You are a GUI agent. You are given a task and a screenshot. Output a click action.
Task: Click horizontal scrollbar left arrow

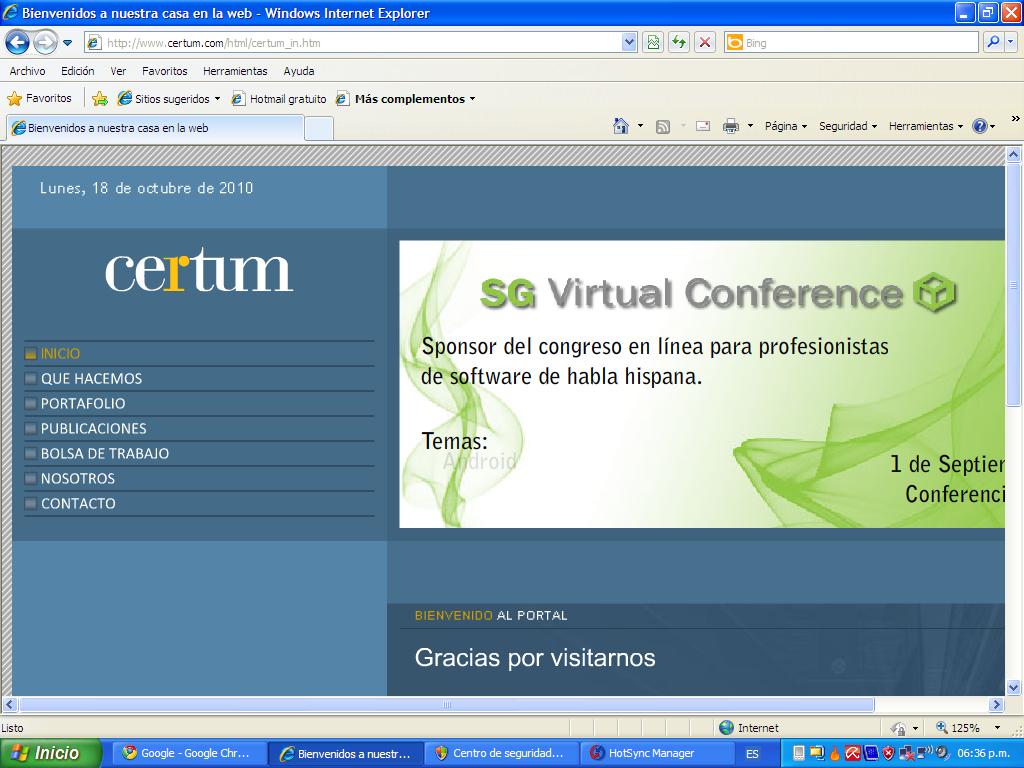10,705
